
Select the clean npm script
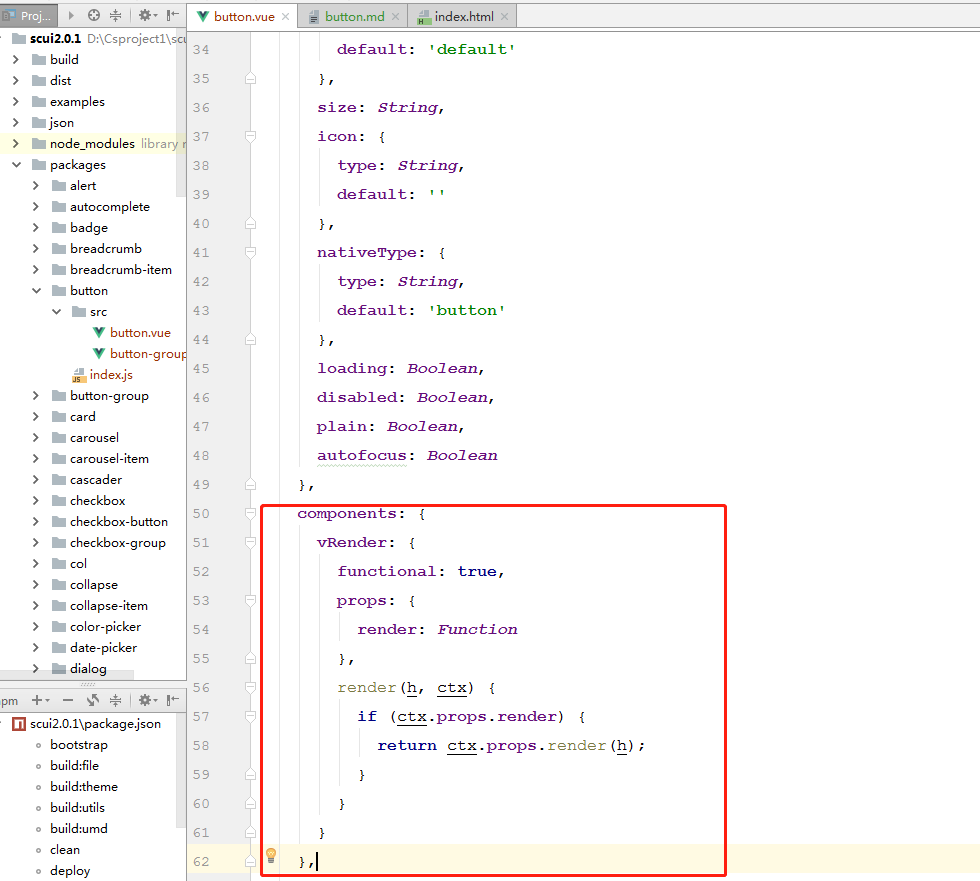click(x=65, y=850)
